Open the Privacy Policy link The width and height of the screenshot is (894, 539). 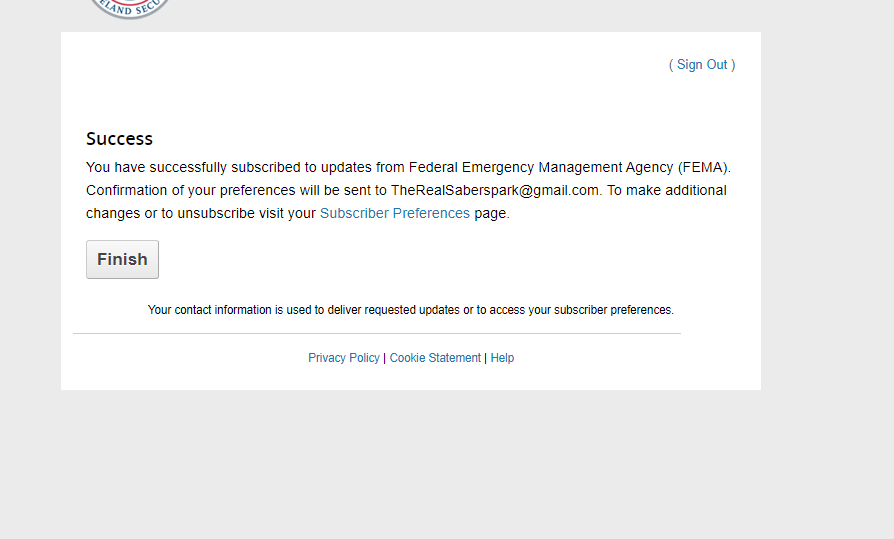[x=344, y=358]
